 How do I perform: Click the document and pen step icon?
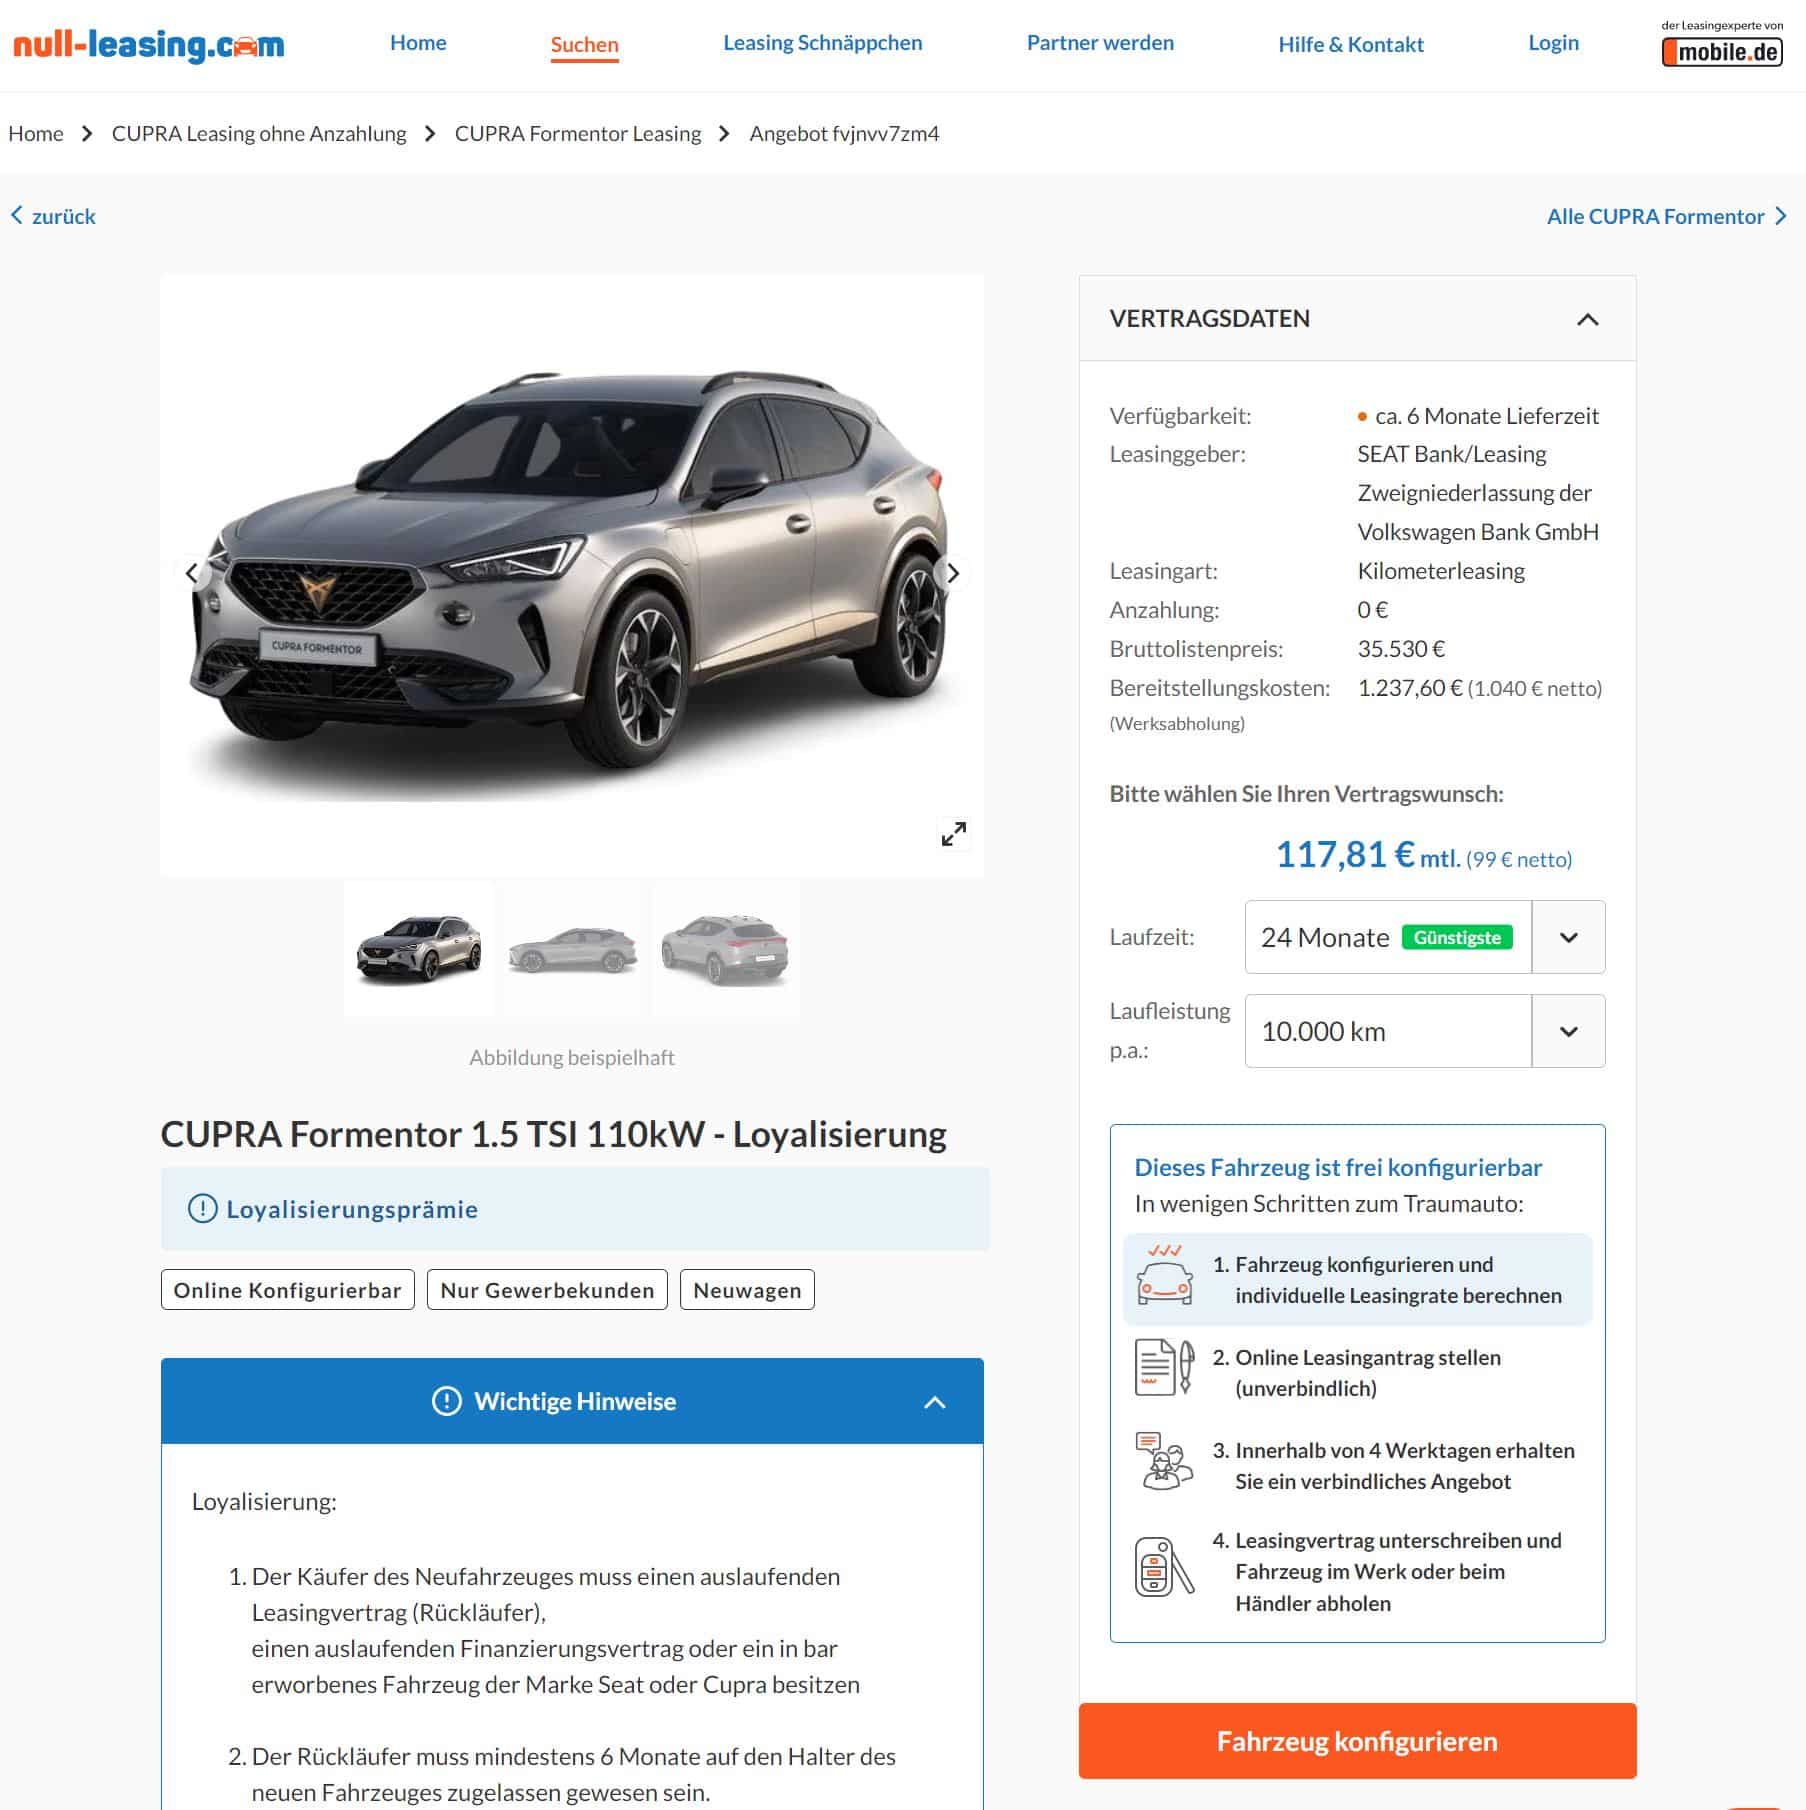point(1164,1367)
